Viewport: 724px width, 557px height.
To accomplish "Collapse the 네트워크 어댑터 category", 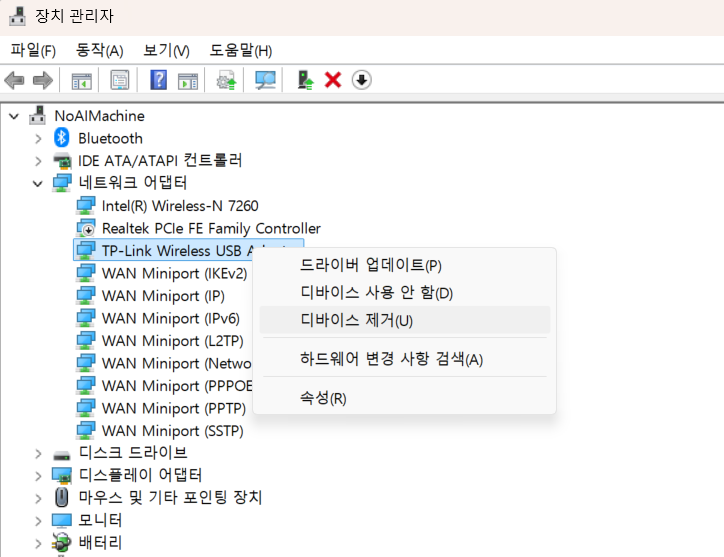I will (38, 183).
